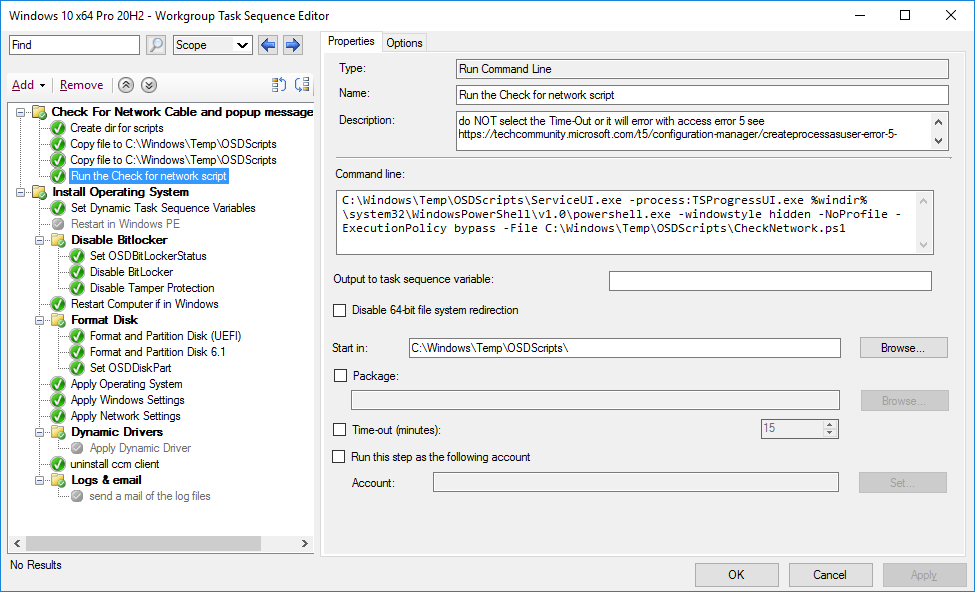Click folder icon of Format Disk group
This screenshot has width=975, height=592.
58,320
